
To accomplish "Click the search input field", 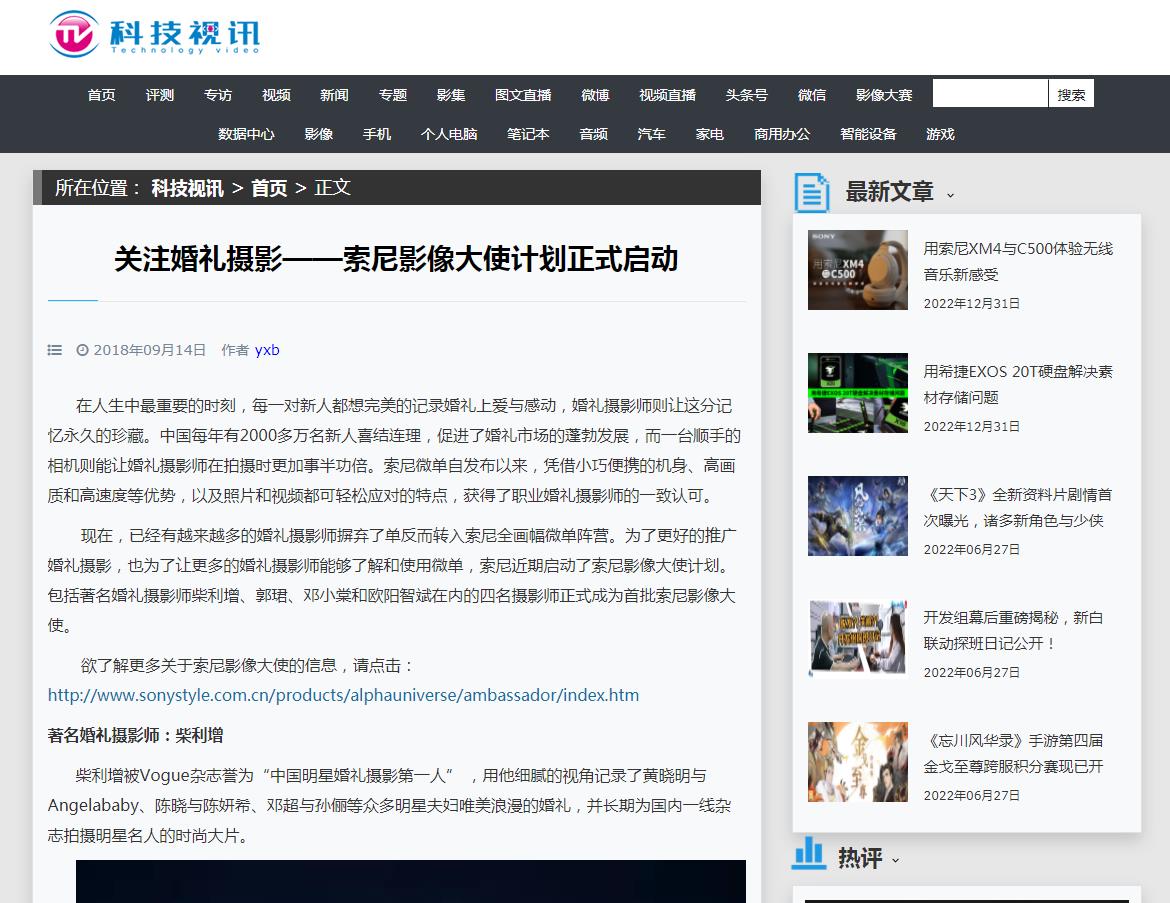I will [990, 93].
